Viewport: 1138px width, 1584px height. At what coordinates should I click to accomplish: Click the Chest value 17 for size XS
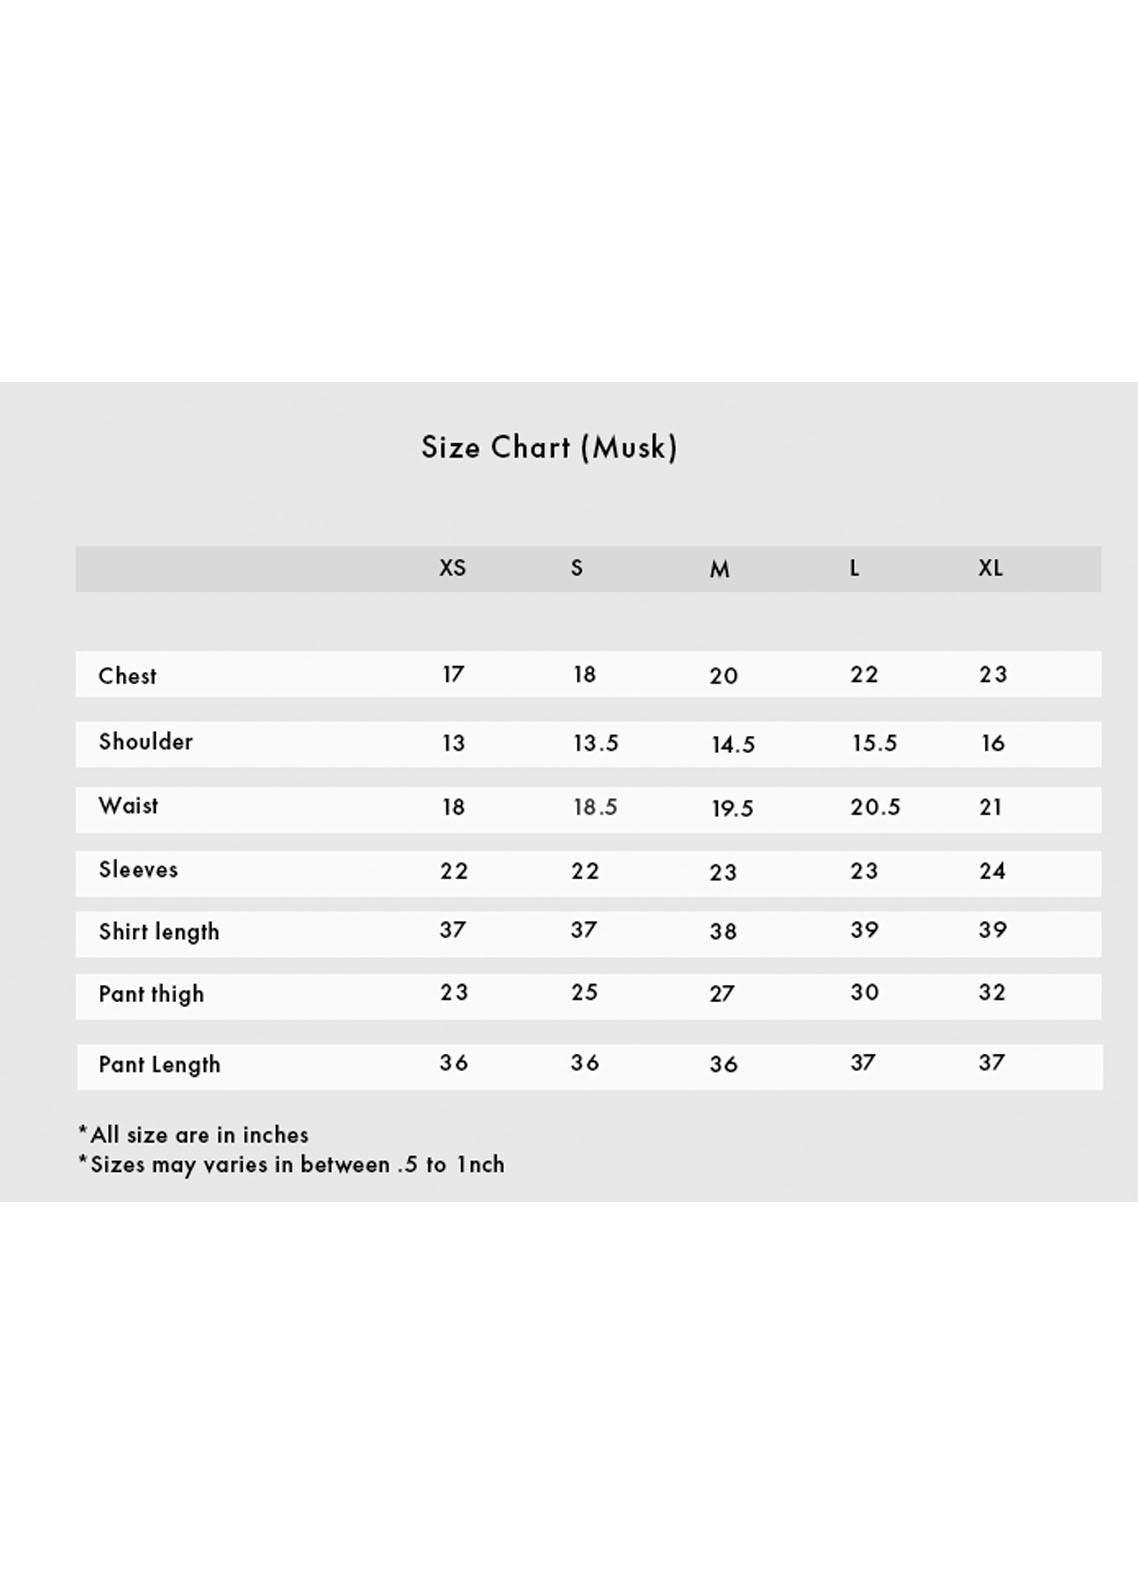coord(453,675)
